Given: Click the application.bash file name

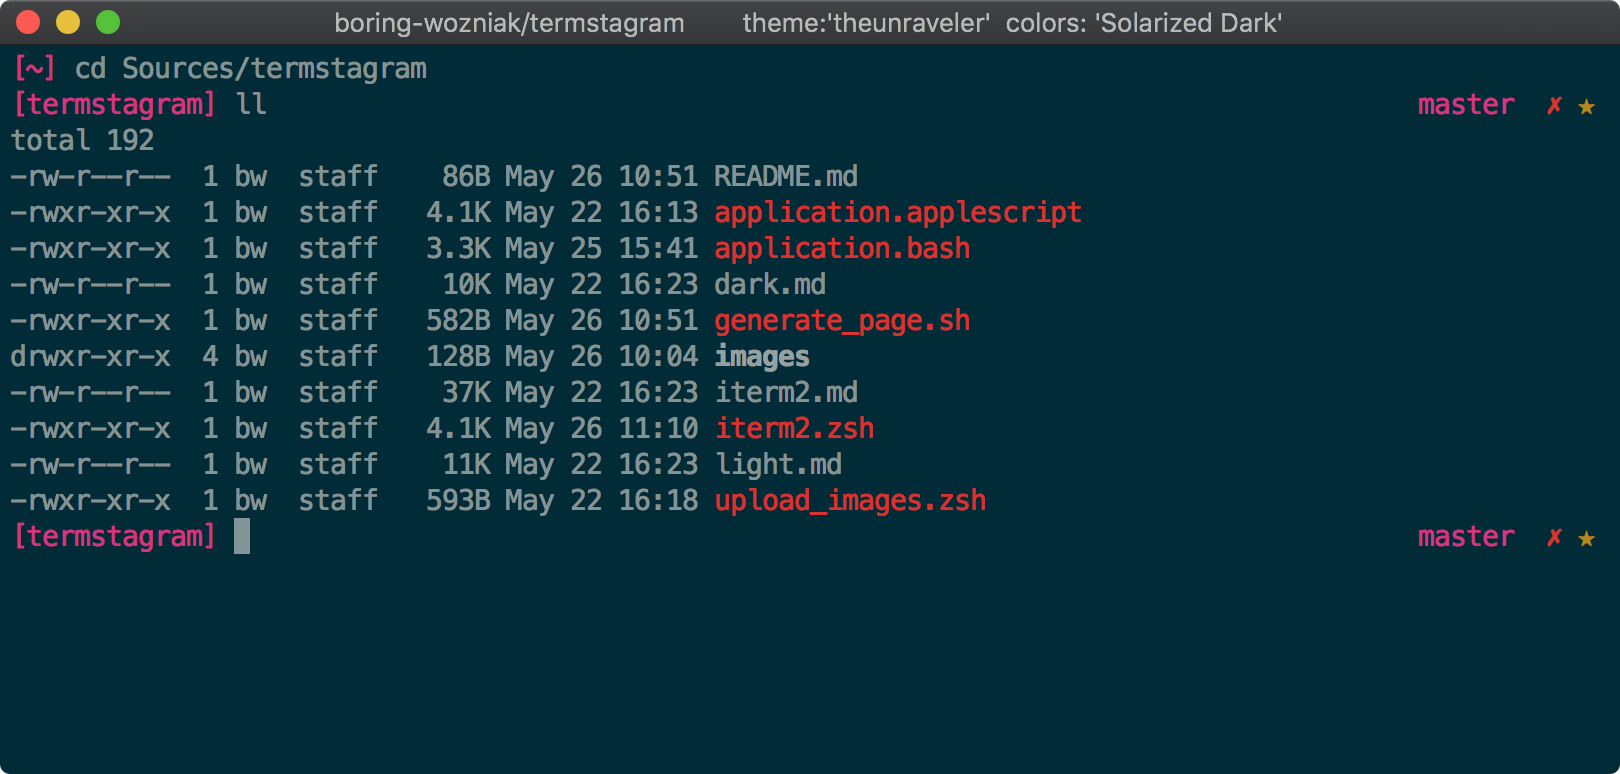Looking at the screenshot, I should pos(841,249).
